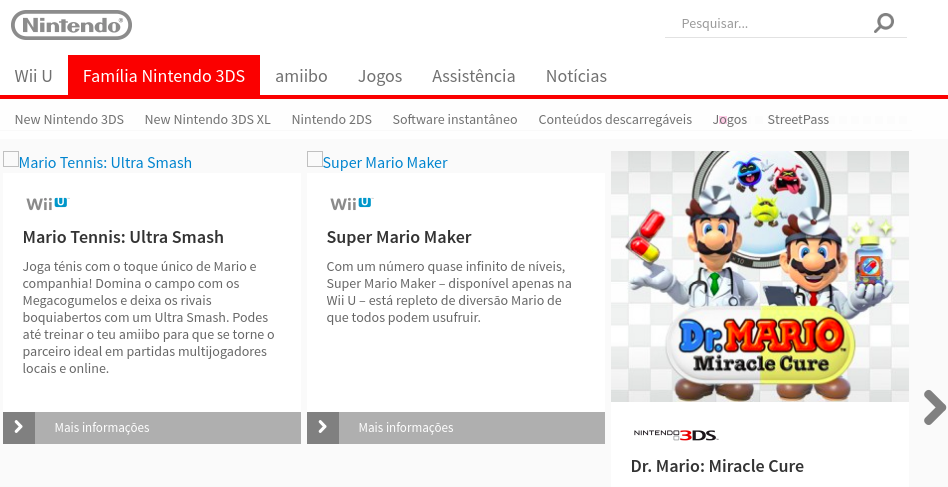
Task: Click Mais informações for Mario Tennis
Action: point(152,428)
